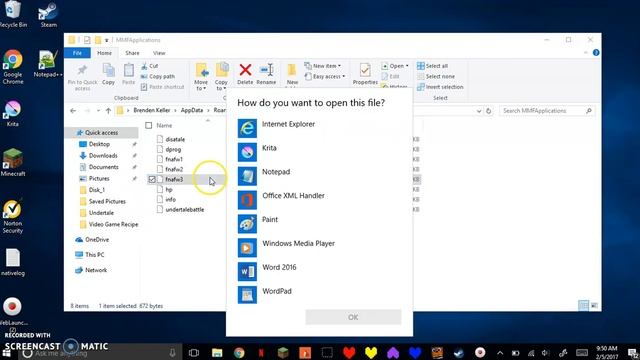Open the File tab
The image size is (640, 360).
pos(78,53)
